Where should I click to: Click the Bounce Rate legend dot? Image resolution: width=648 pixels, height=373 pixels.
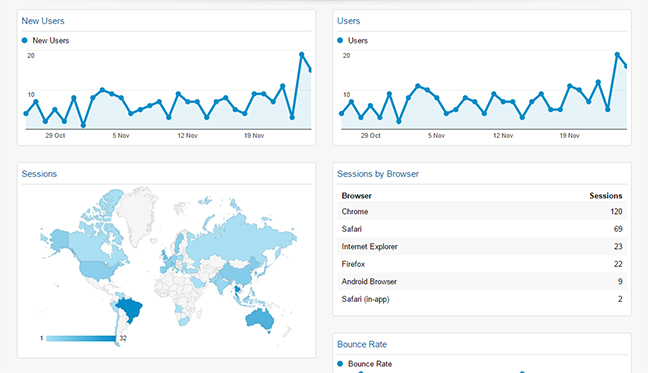[340, 364]
